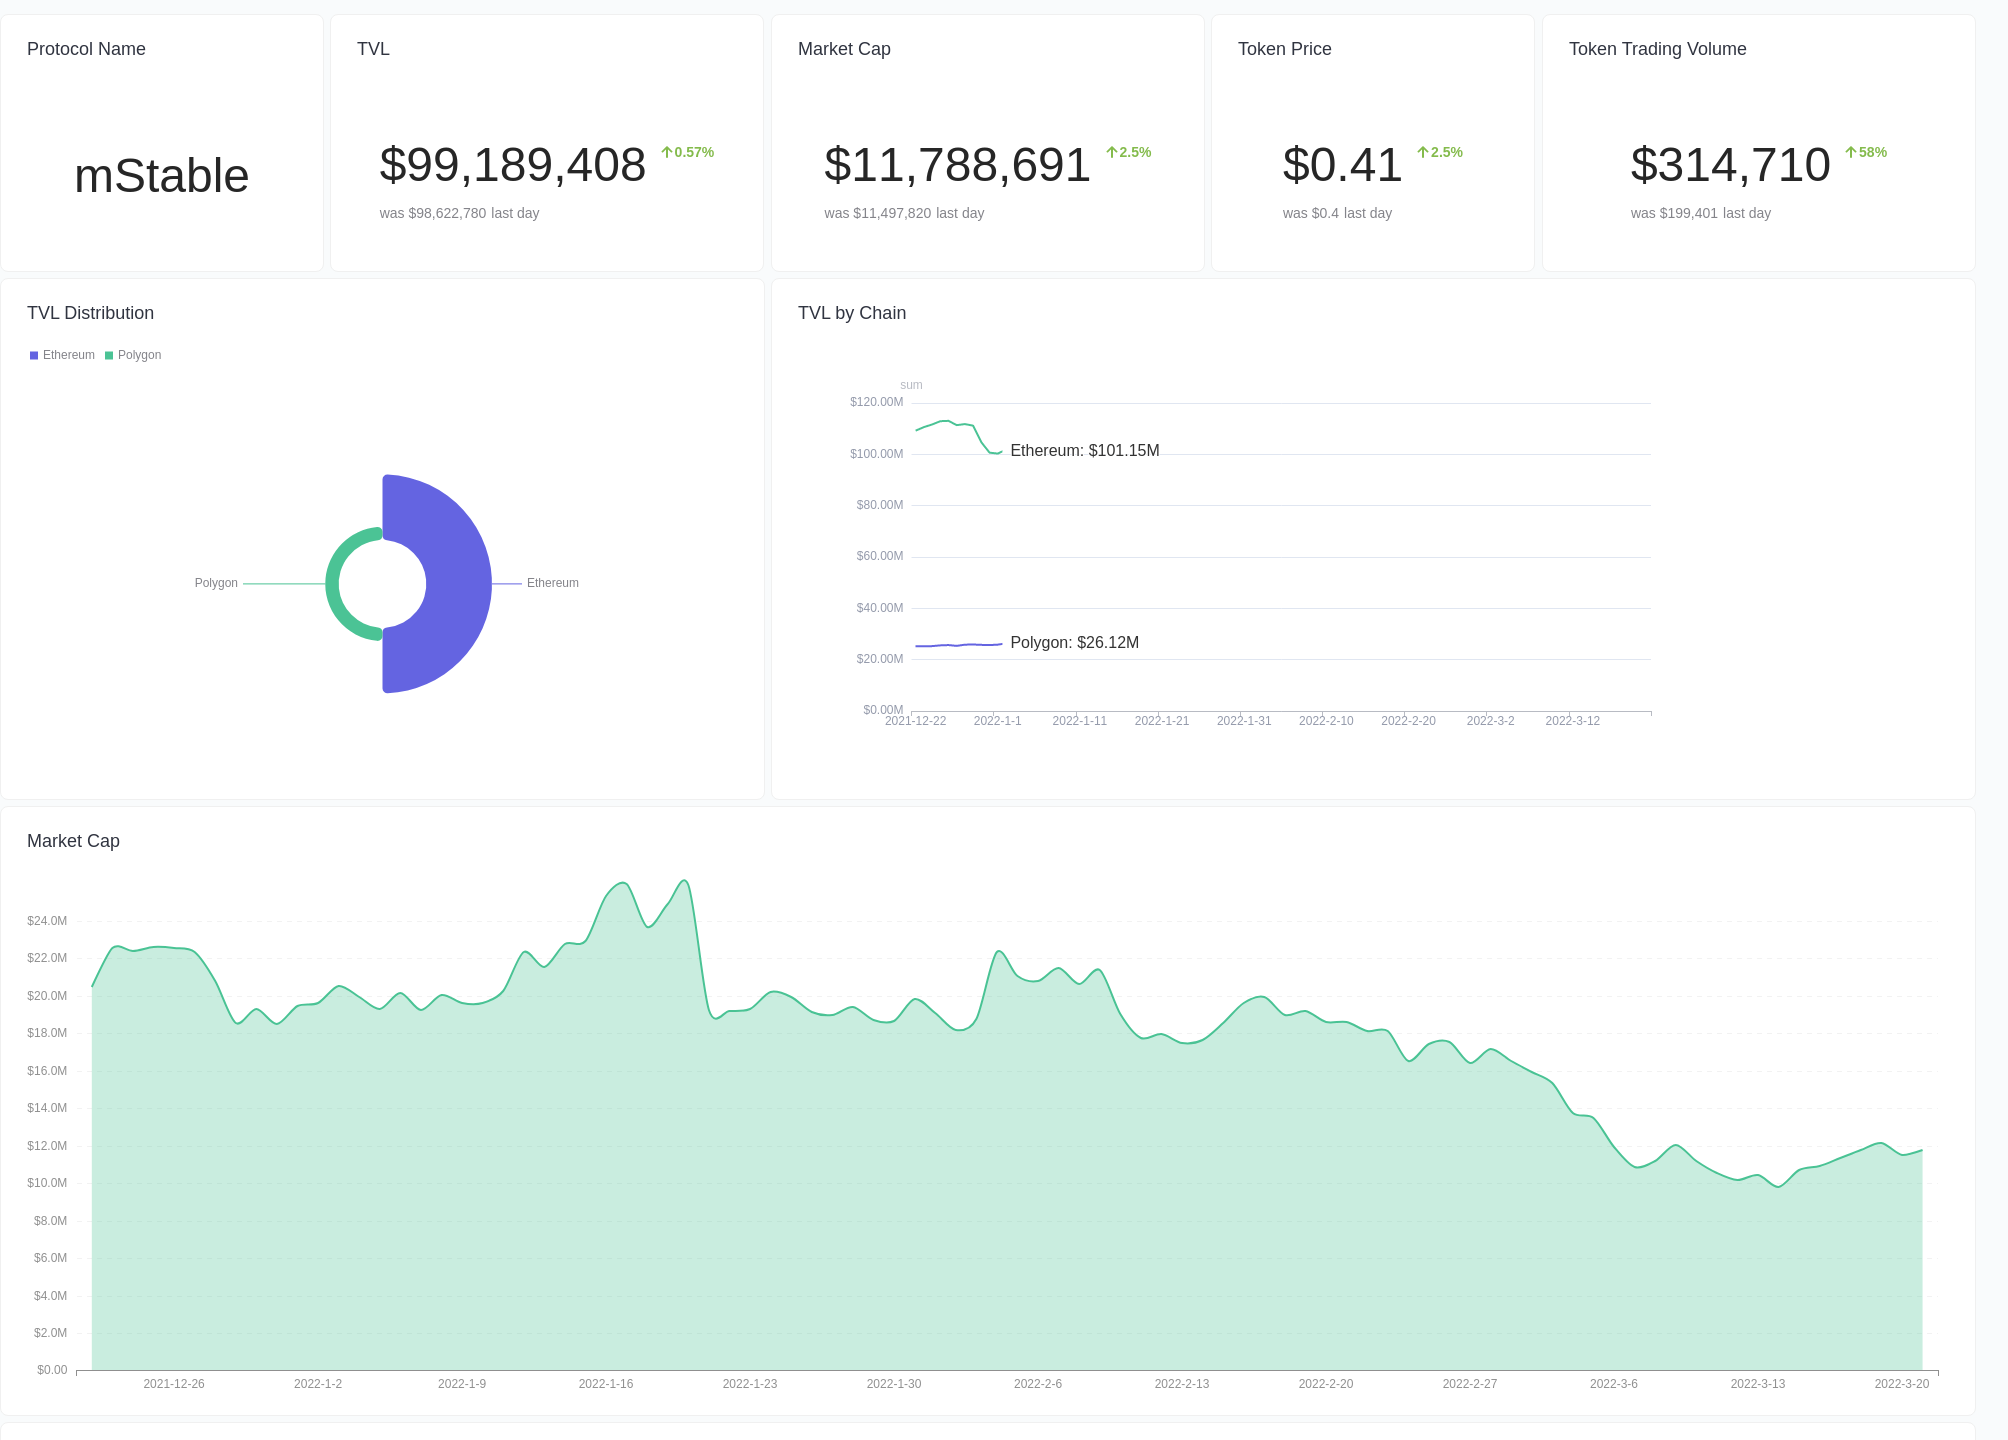2008x1440 pixels.
Task: Open the TVL Distribution panel title
Action: (x=90, y=313)
